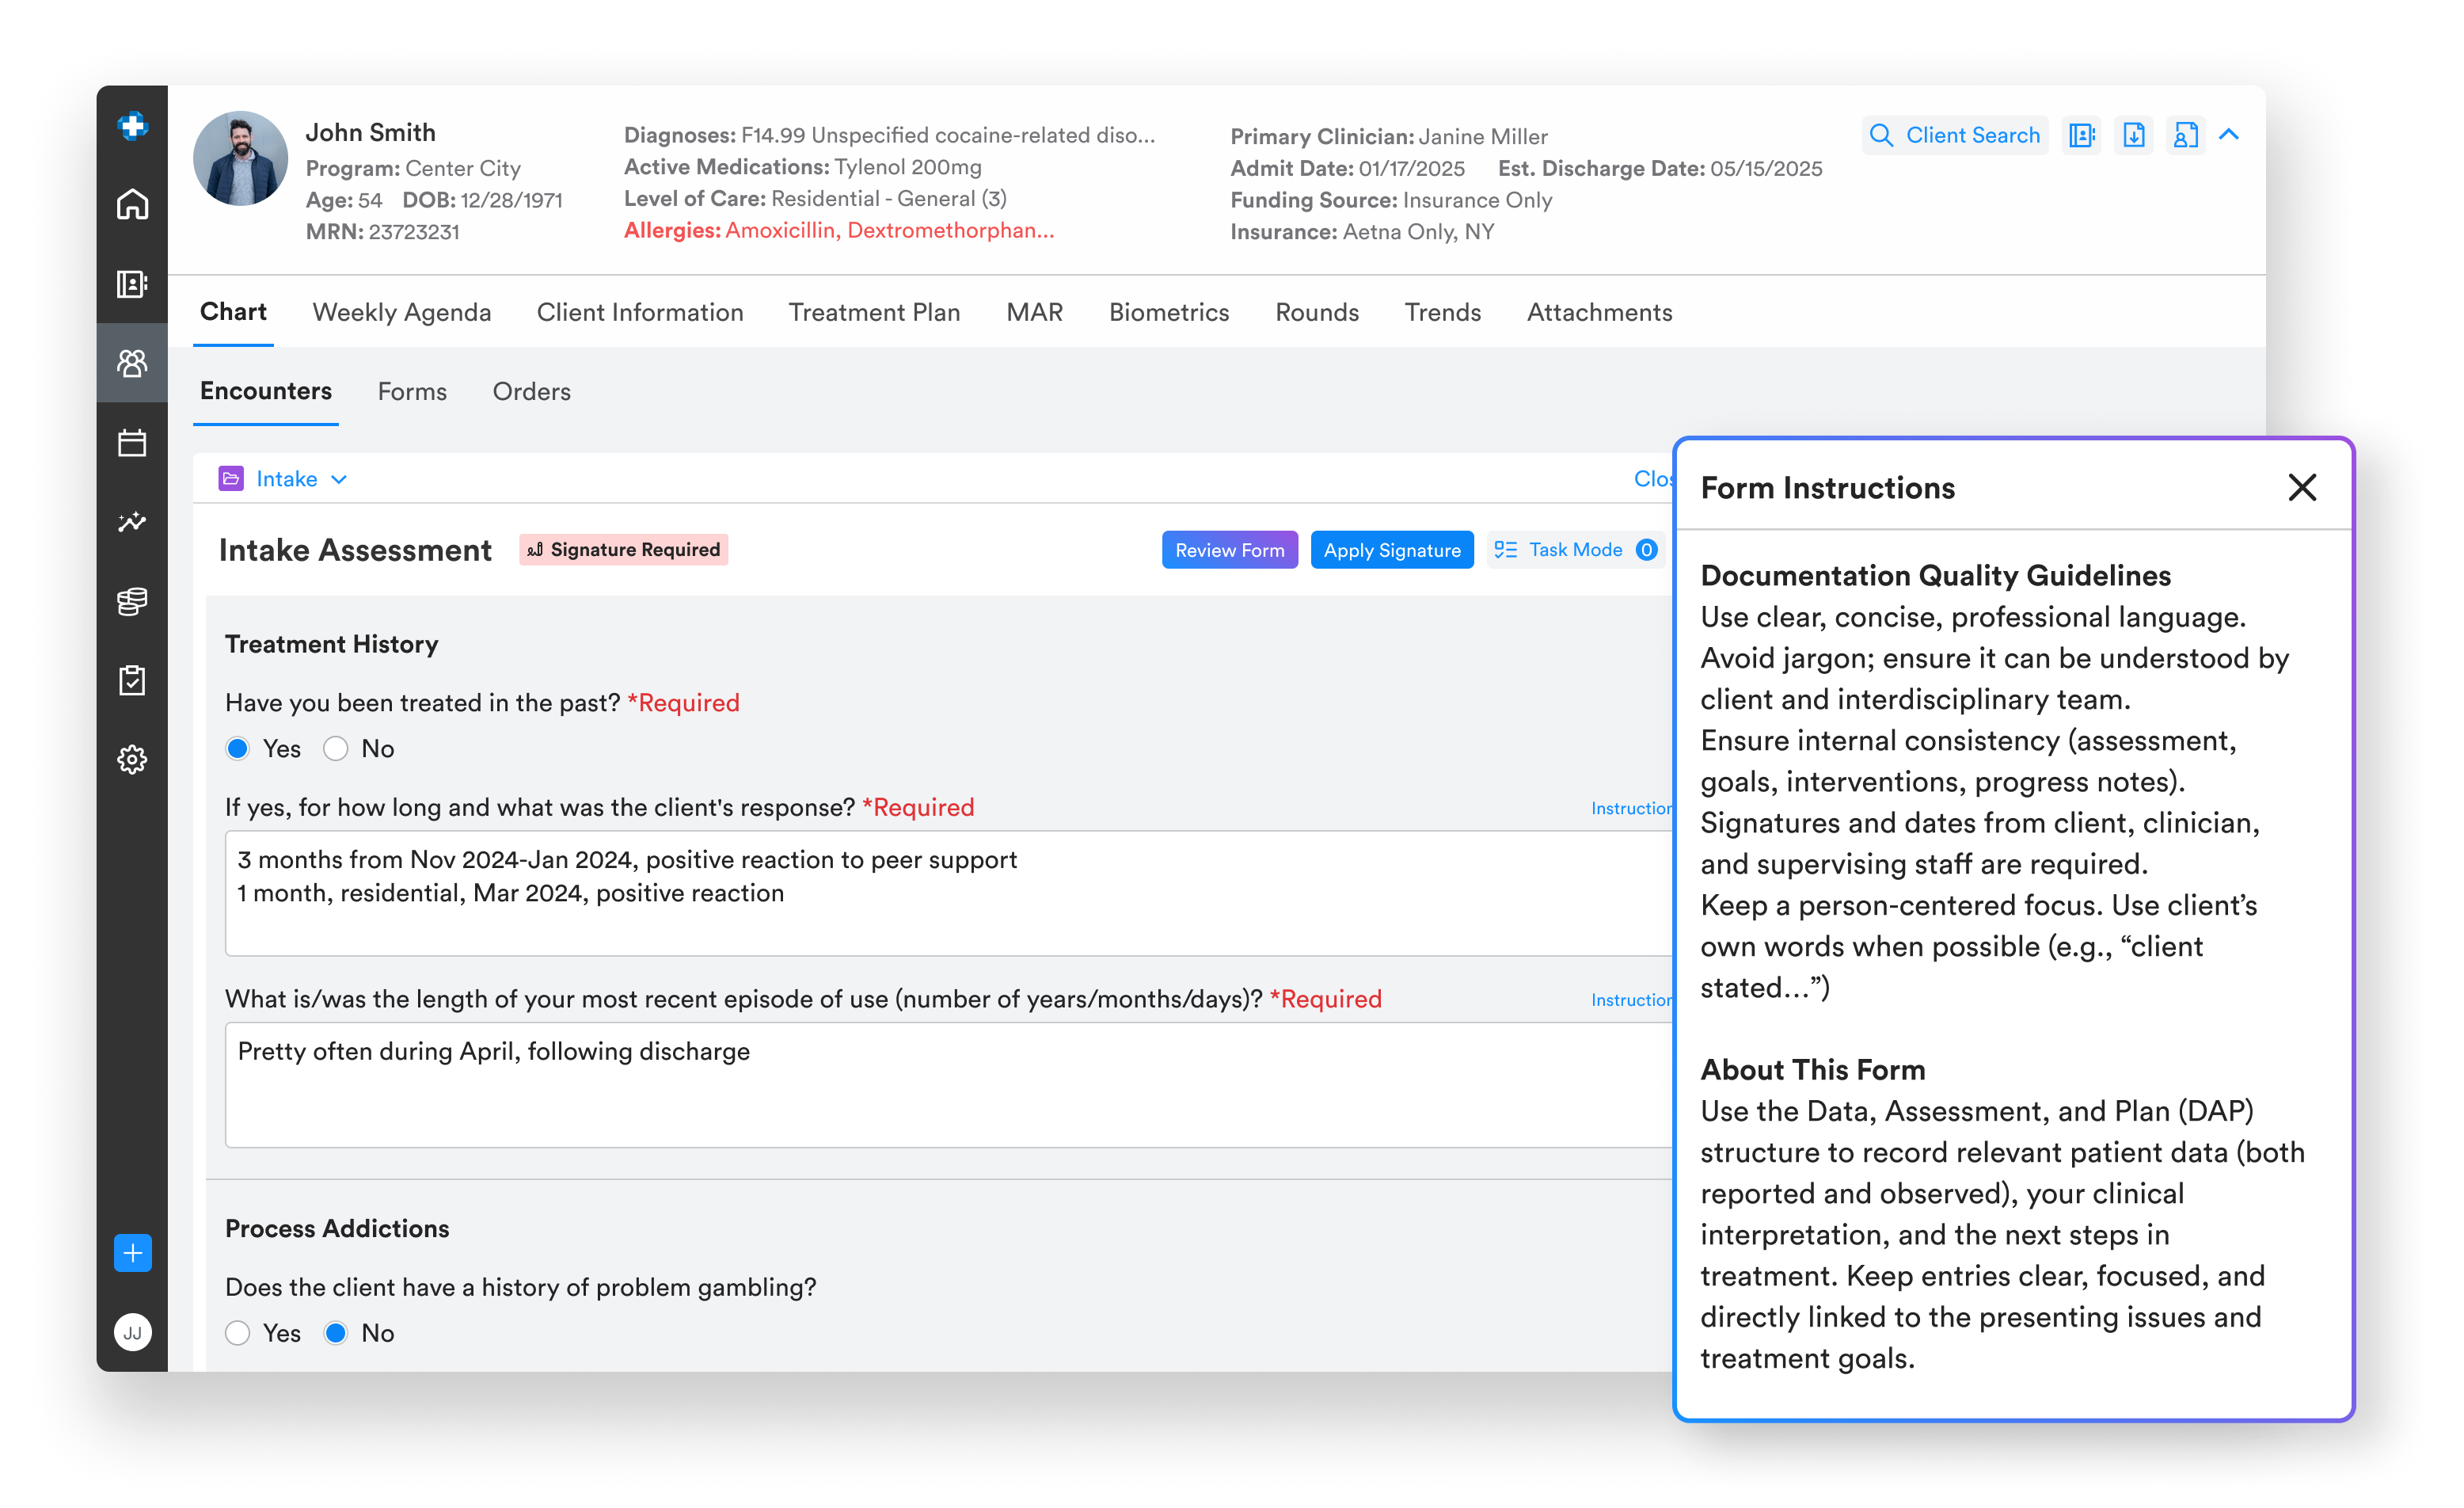Select Yes for problem gambling history
This screenshot has width=2464, height=1508.
click(x=238, y=1333)
